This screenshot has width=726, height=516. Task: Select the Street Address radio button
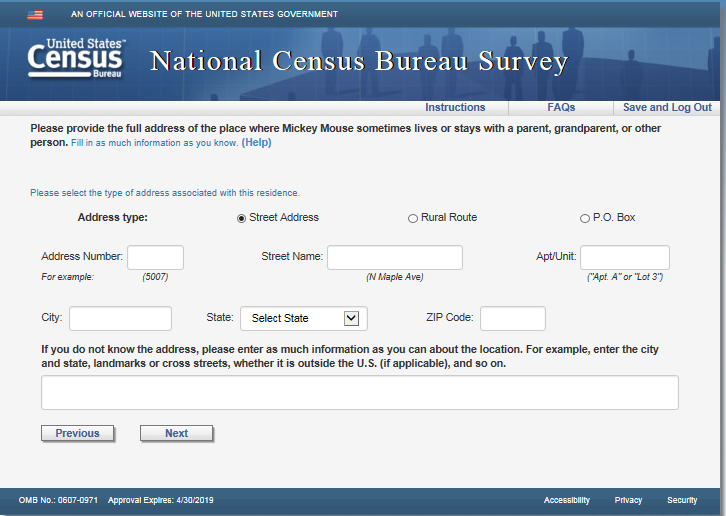click(x=241, y=219)
